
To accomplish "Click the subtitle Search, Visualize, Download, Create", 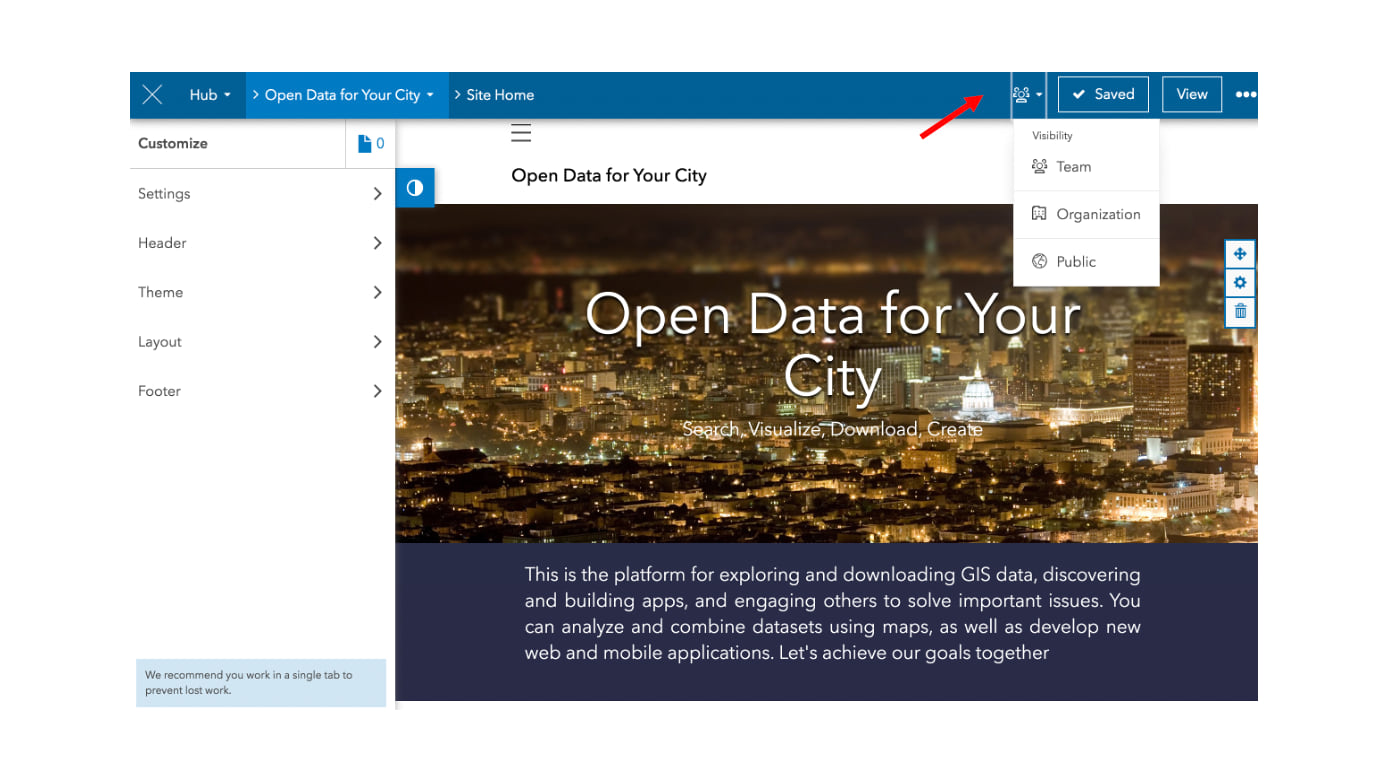I will coord(832,429).
